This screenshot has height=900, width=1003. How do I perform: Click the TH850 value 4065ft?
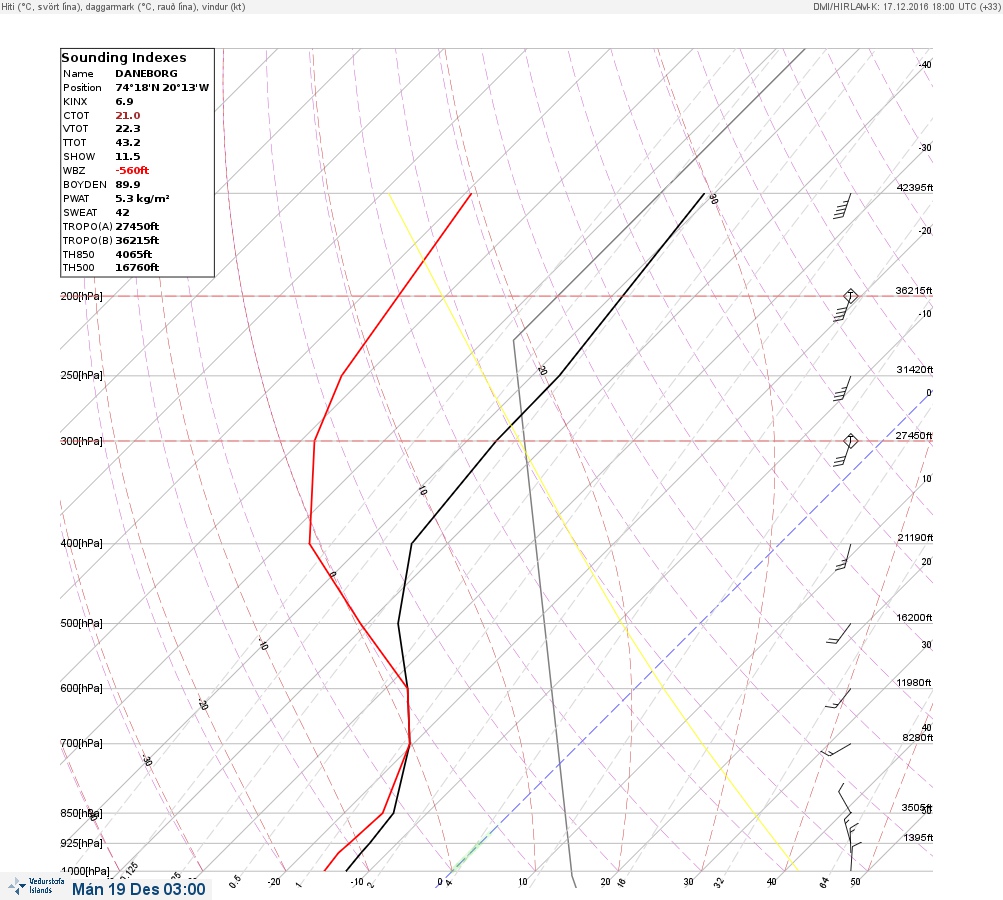pyautogui.click(x=134, y=255)
